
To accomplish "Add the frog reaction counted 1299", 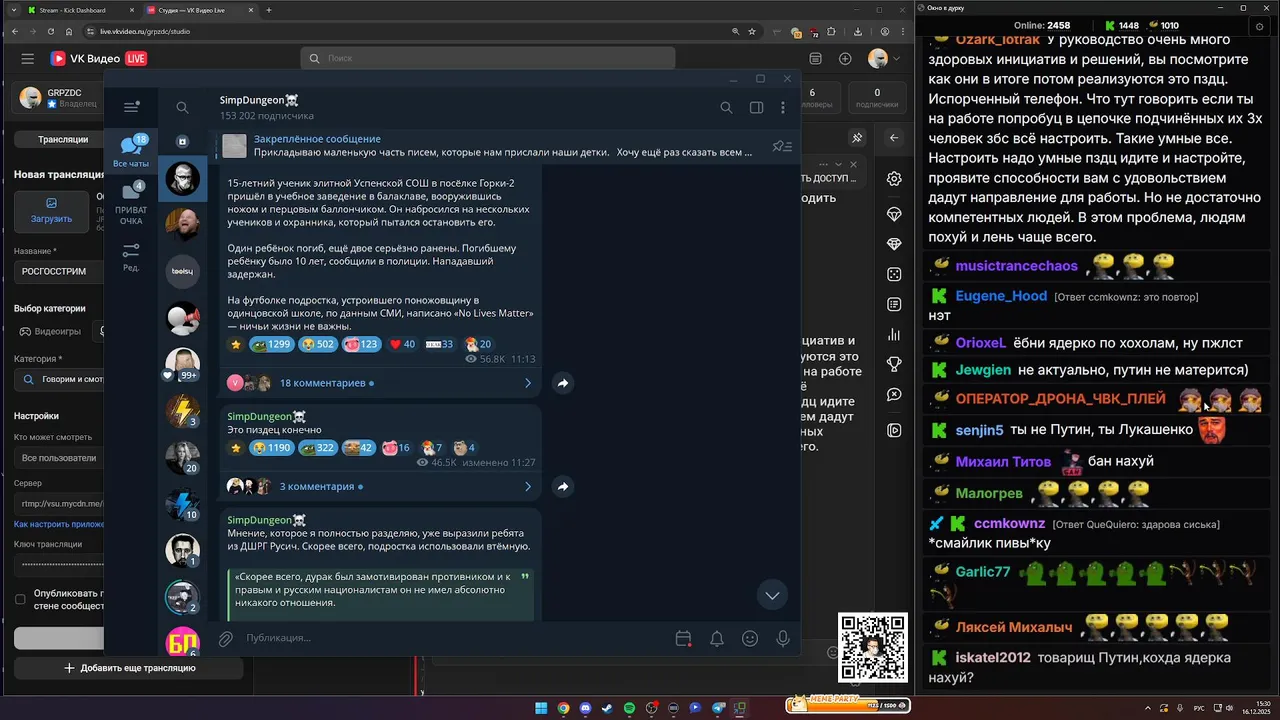I will click(x=271, y=344).
